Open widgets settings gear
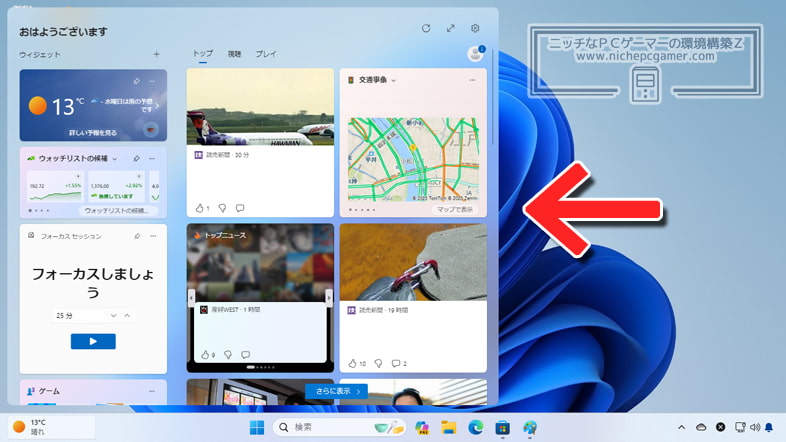Screen dimensions: 786x442 [475, 29]
